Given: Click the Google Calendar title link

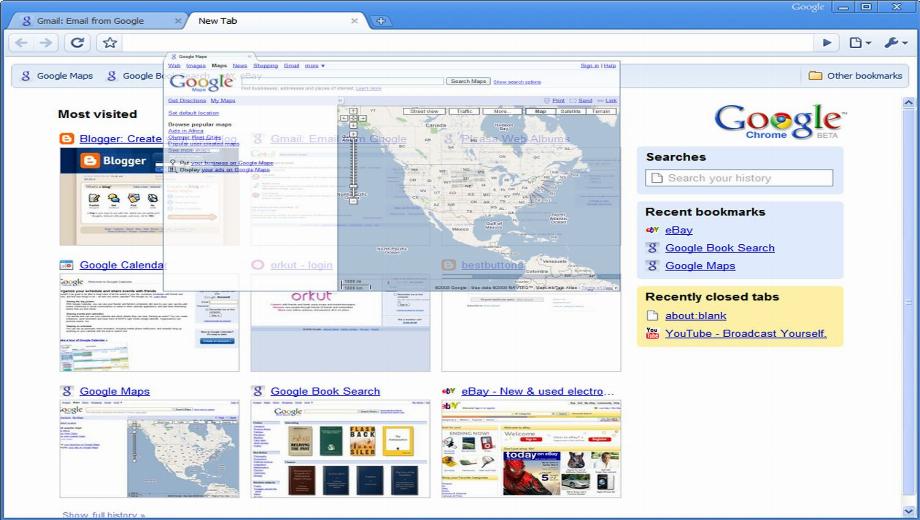Looking at the screenshot, I should click(121, 265).
